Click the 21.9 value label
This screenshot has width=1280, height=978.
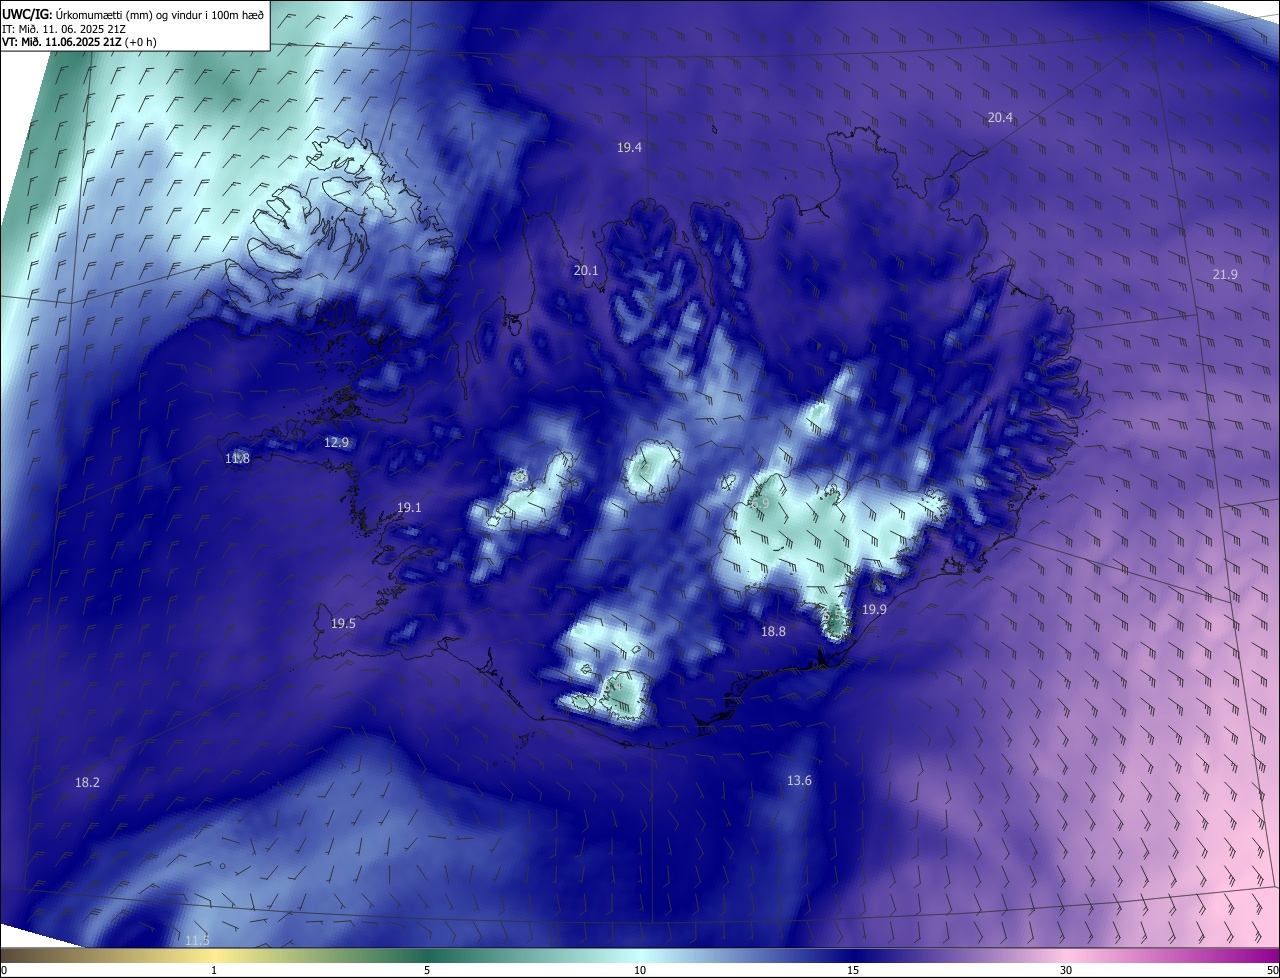(x=1225, y=274)
